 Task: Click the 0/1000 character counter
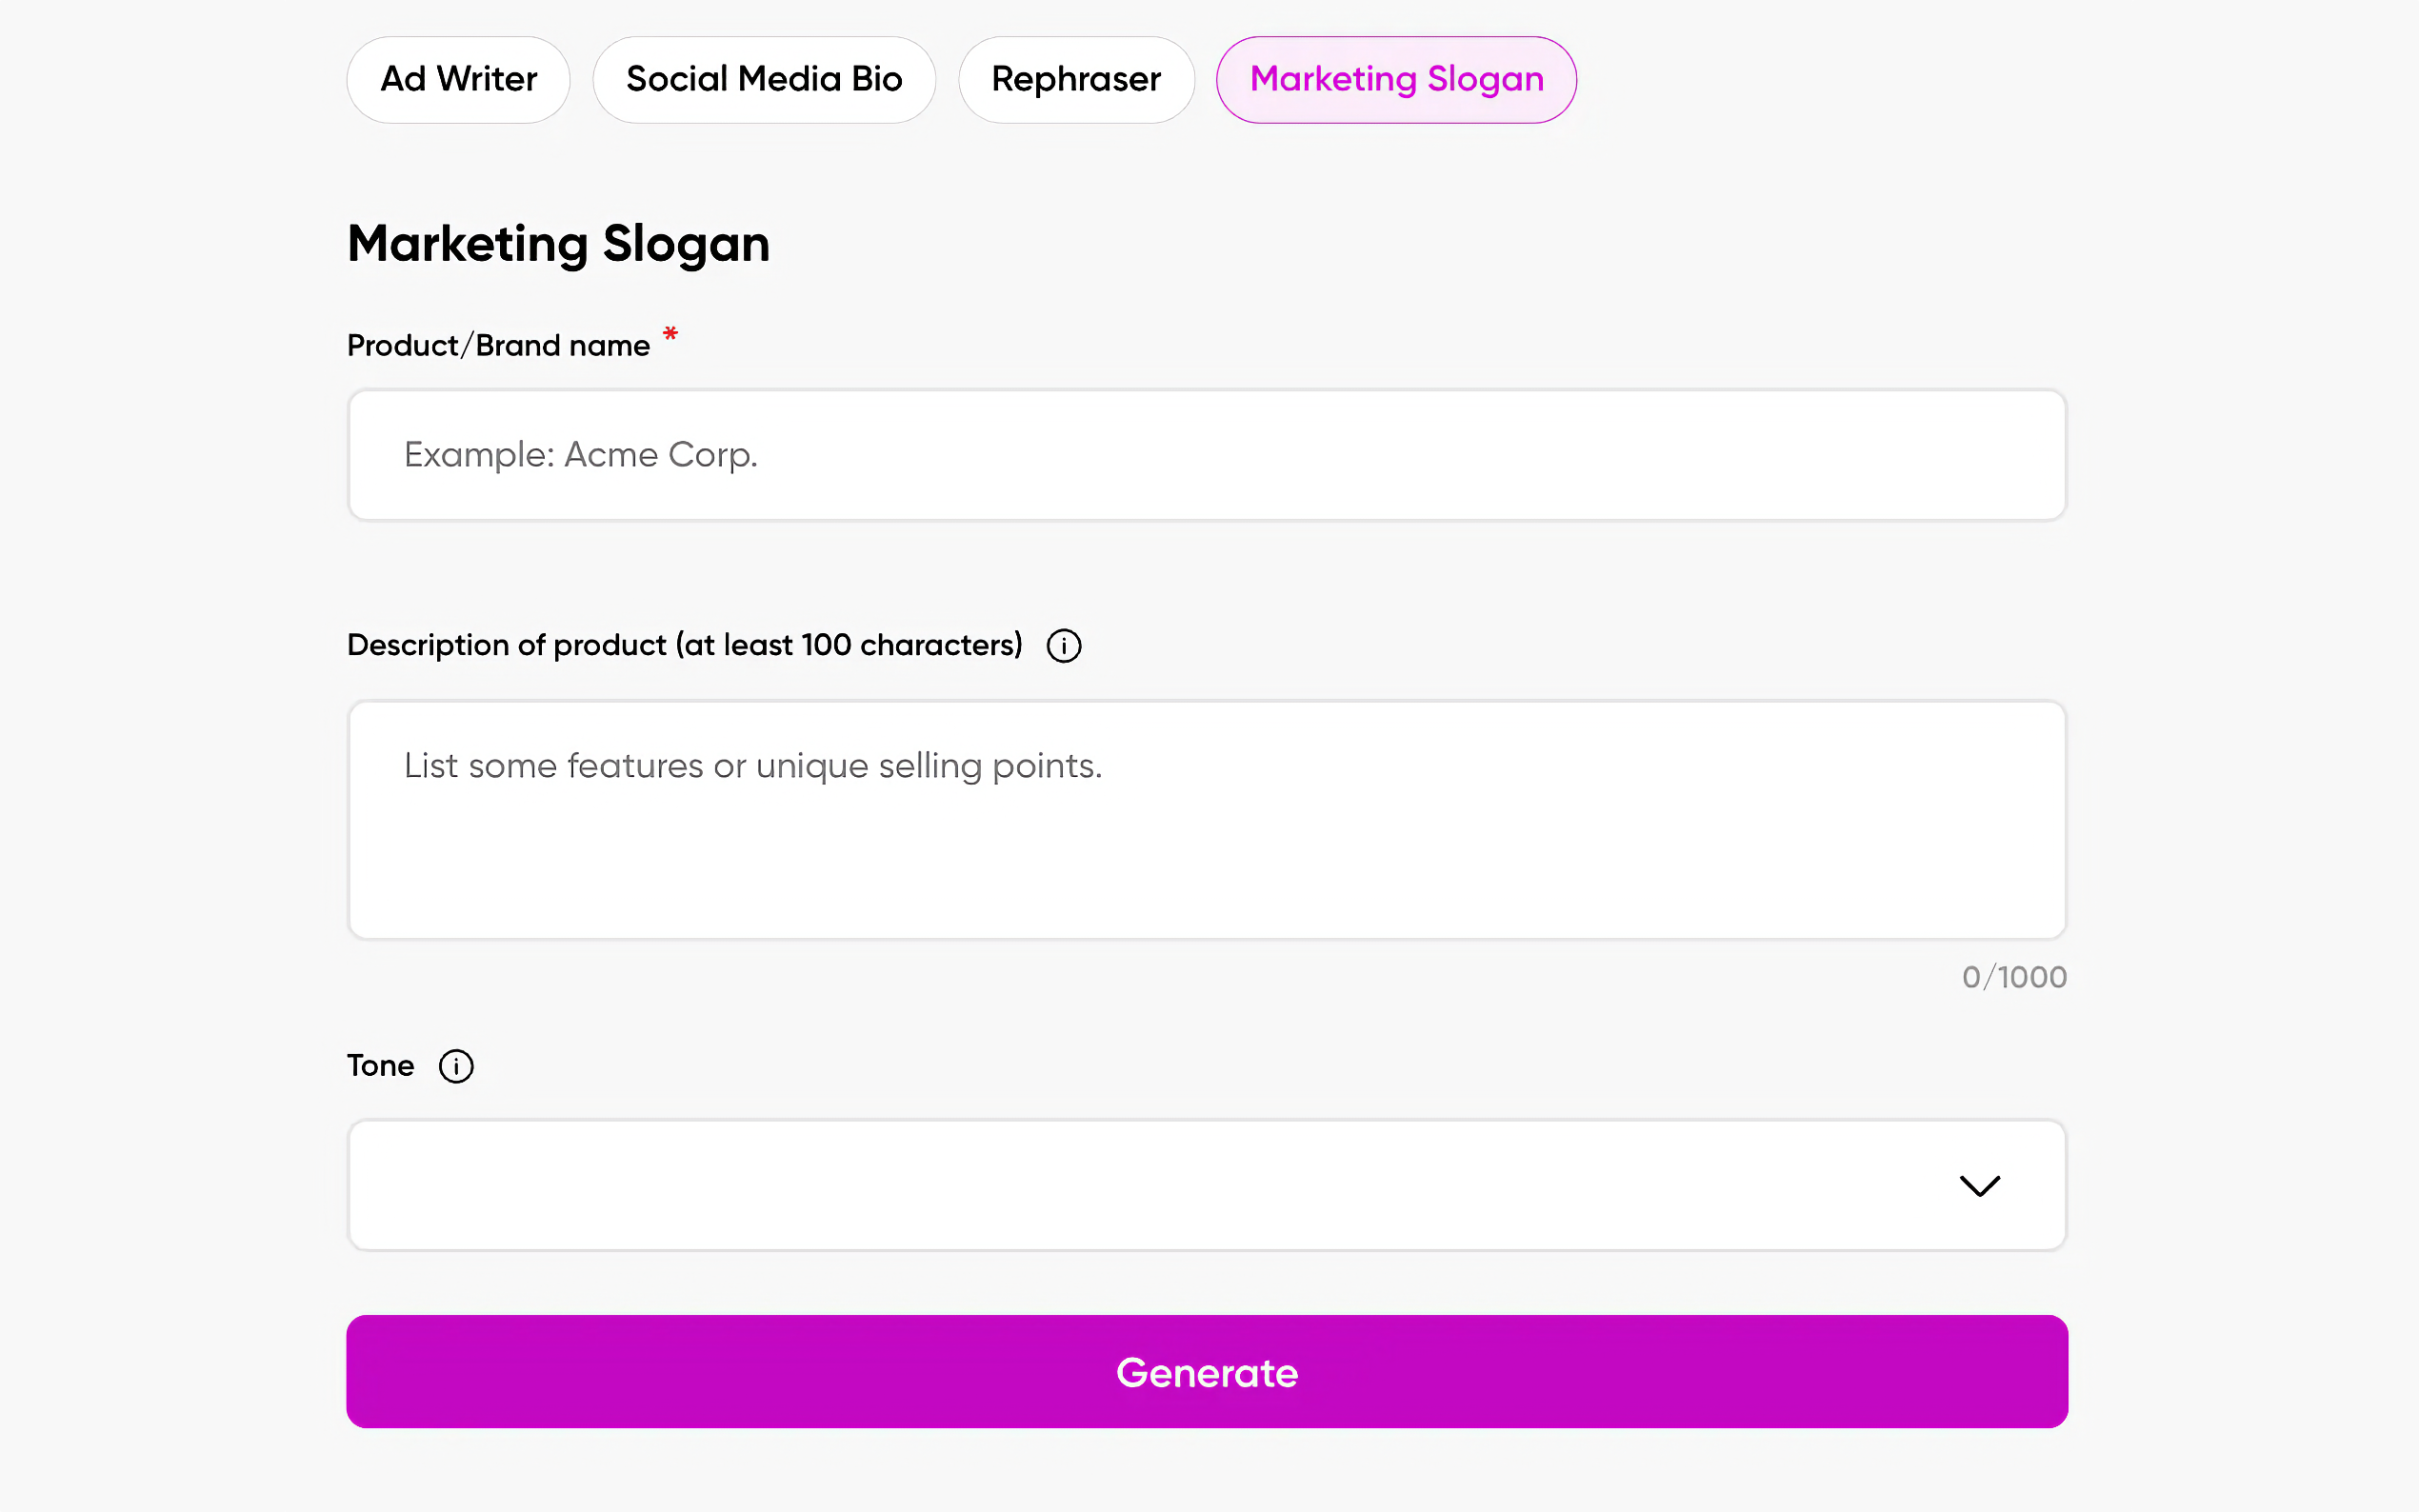(2013, 977)
